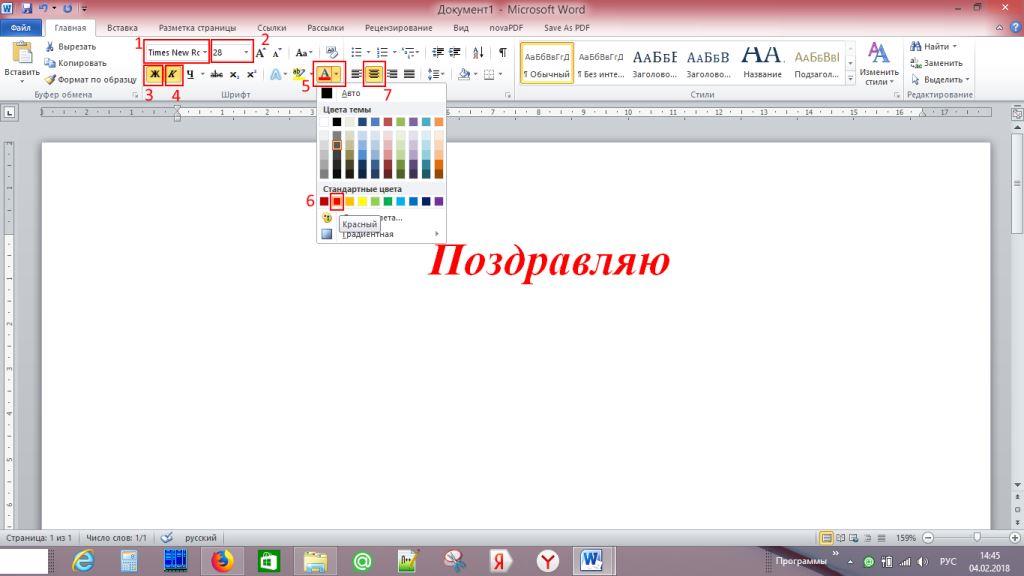
Task: Switch to the novaPDF tab
Action: (x=506, y=28)
